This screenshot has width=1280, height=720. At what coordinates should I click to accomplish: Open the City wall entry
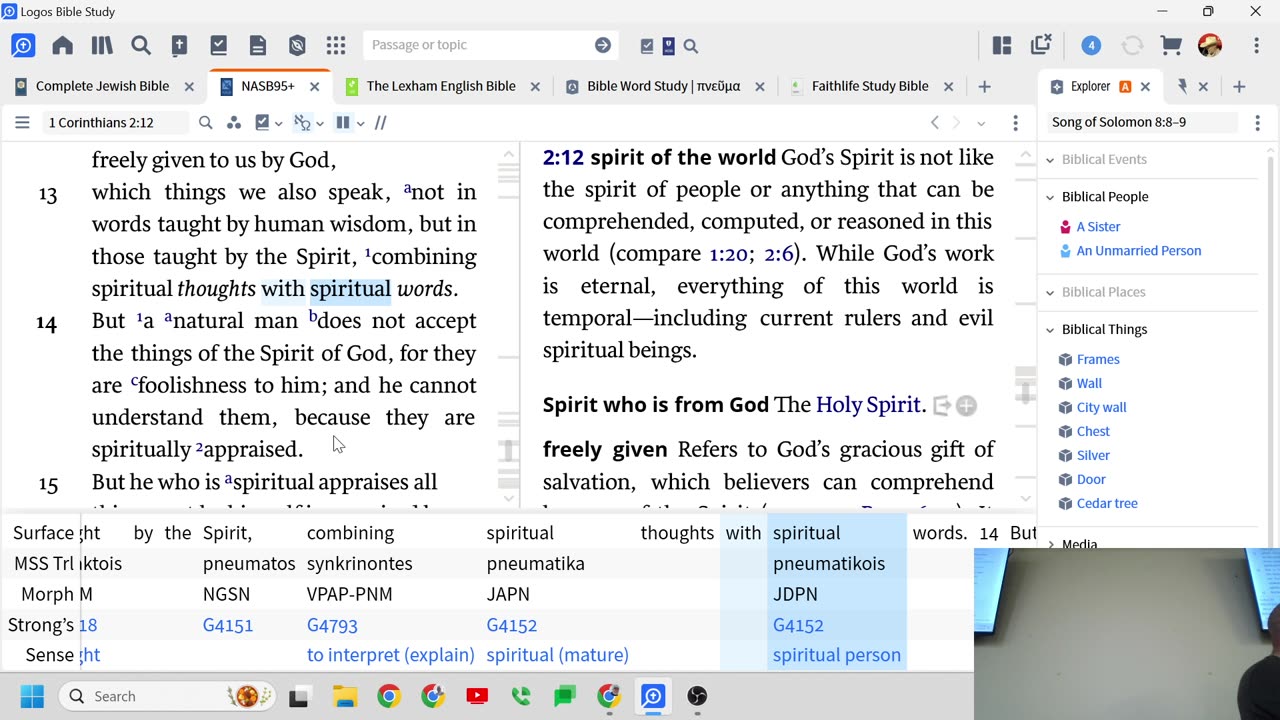click(x=1101, y=407)
